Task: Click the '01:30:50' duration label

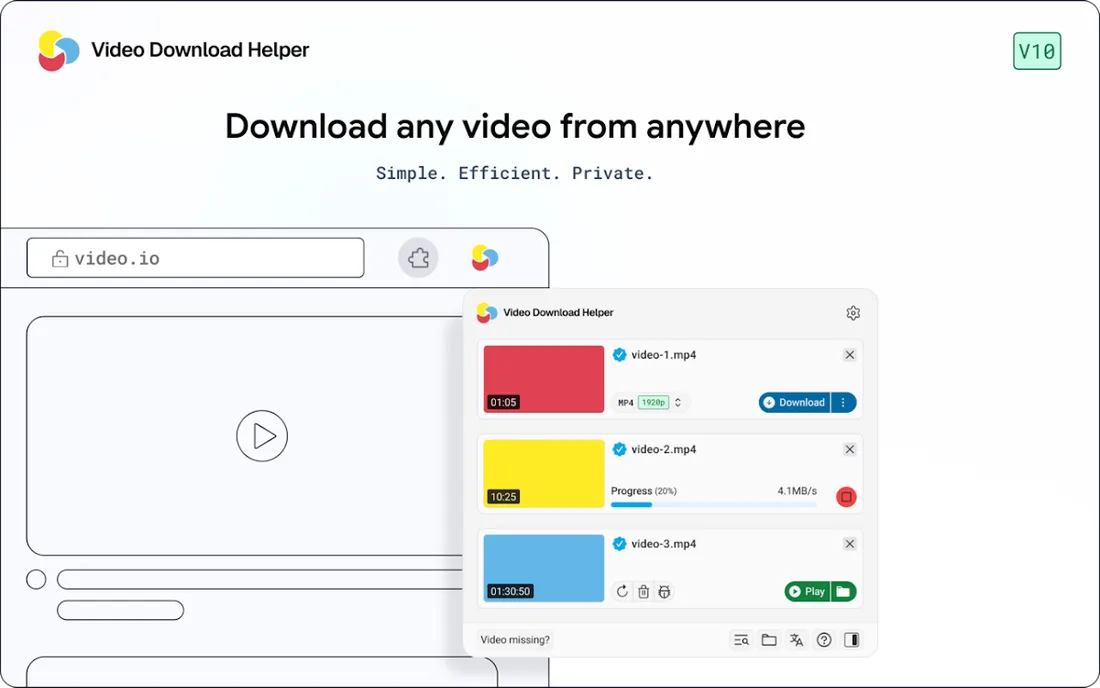Action: pyautogui.click(x=510, y=591)
